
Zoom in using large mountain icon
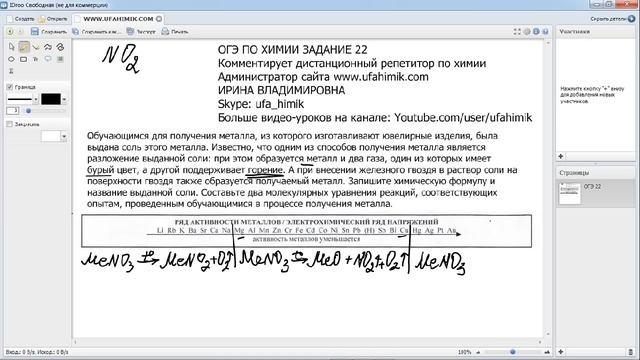pos(547,352)
